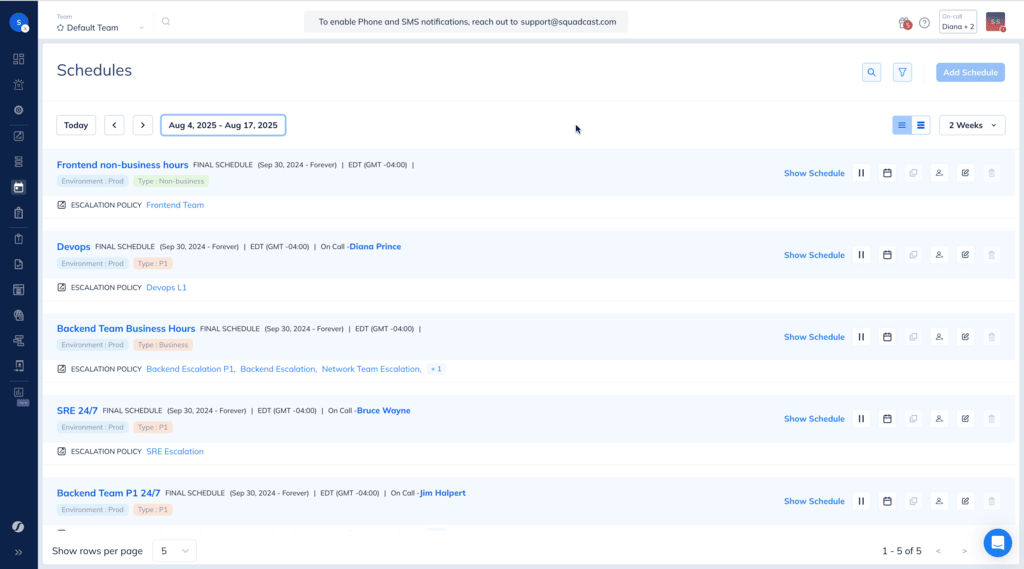This screenshot has height=569, width=1024.
Task: Open Frontend non-business hours schedule title
Action: click(122, 165)
